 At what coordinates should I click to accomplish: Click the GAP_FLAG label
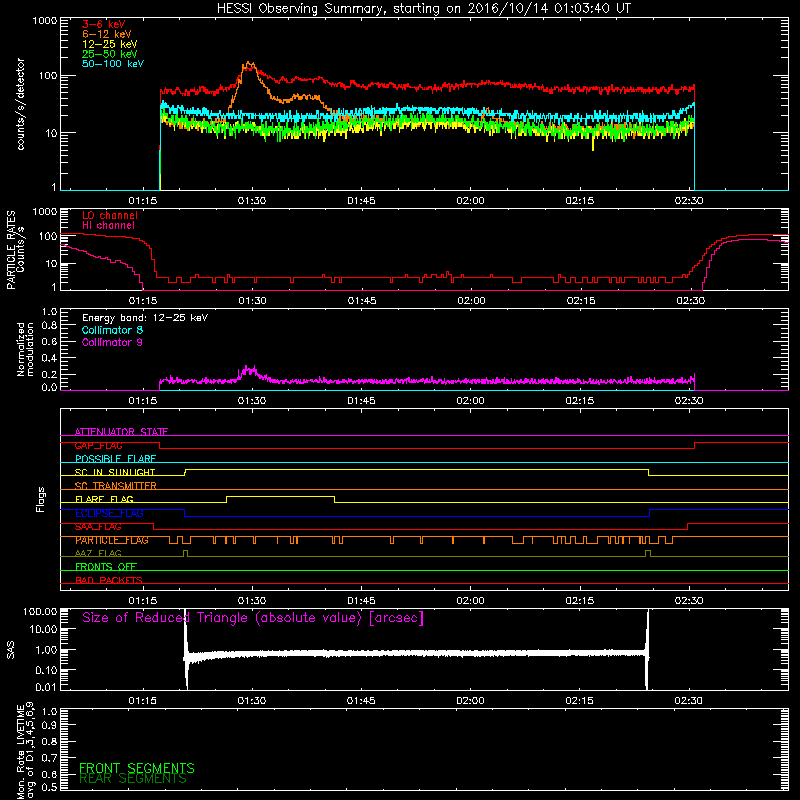pos(98,446)
